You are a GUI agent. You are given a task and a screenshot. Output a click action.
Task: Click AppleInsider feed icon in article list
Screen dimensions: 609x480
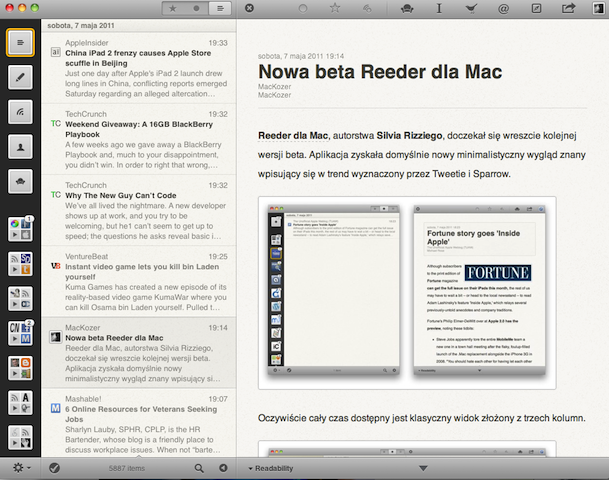(56, 52)
